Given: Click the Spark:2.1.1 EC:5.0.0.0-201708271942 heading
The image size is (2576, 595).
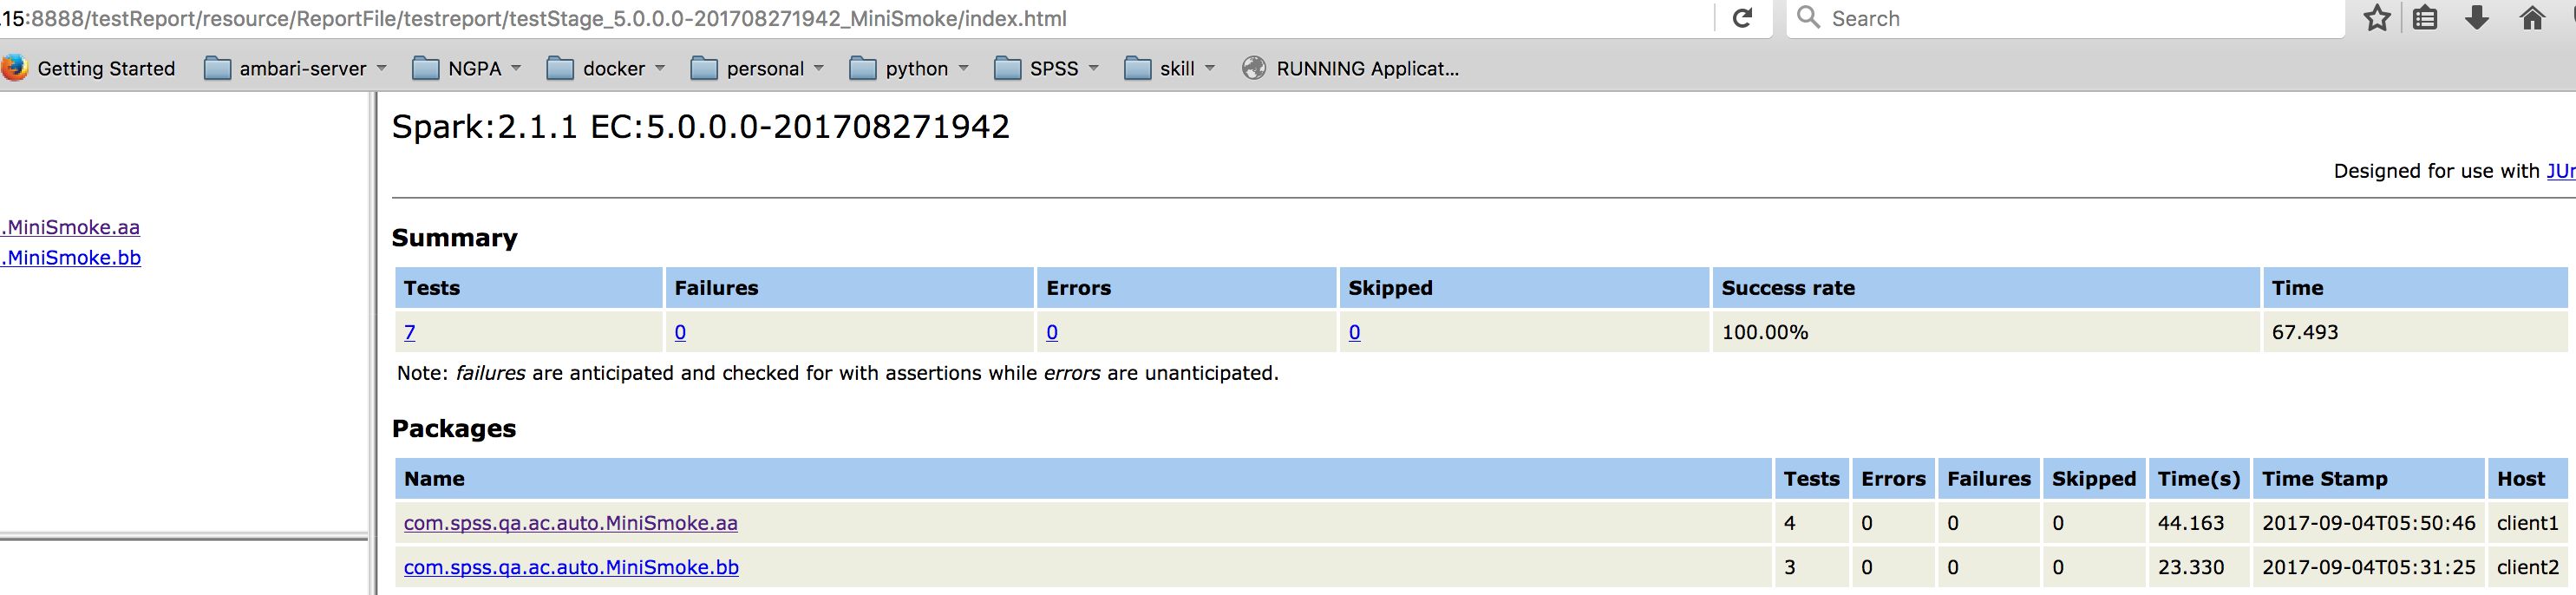Looking at the screenshot, I should coord(701,127).
